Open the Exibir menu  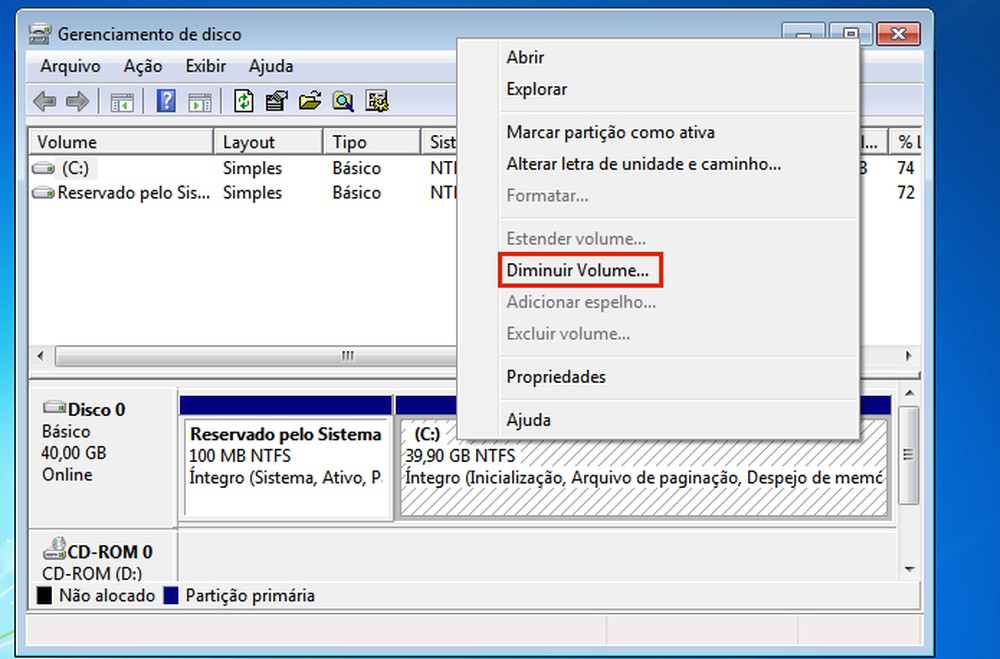point(206,66)
